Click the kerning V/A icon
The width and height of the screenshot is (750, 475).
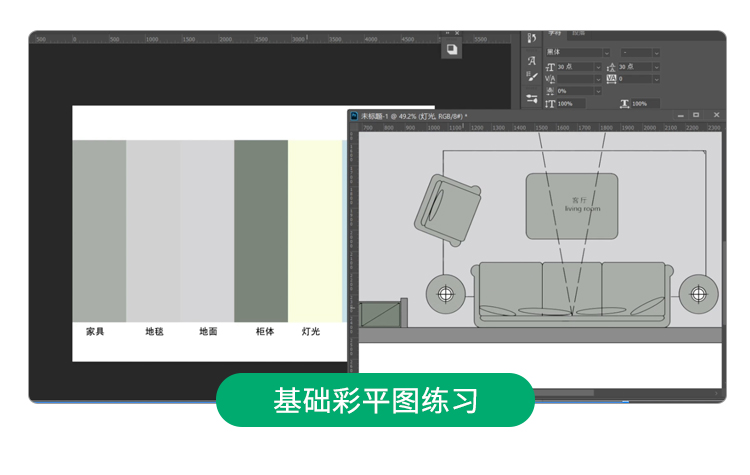pyautogui.click(x=551, y=79)
